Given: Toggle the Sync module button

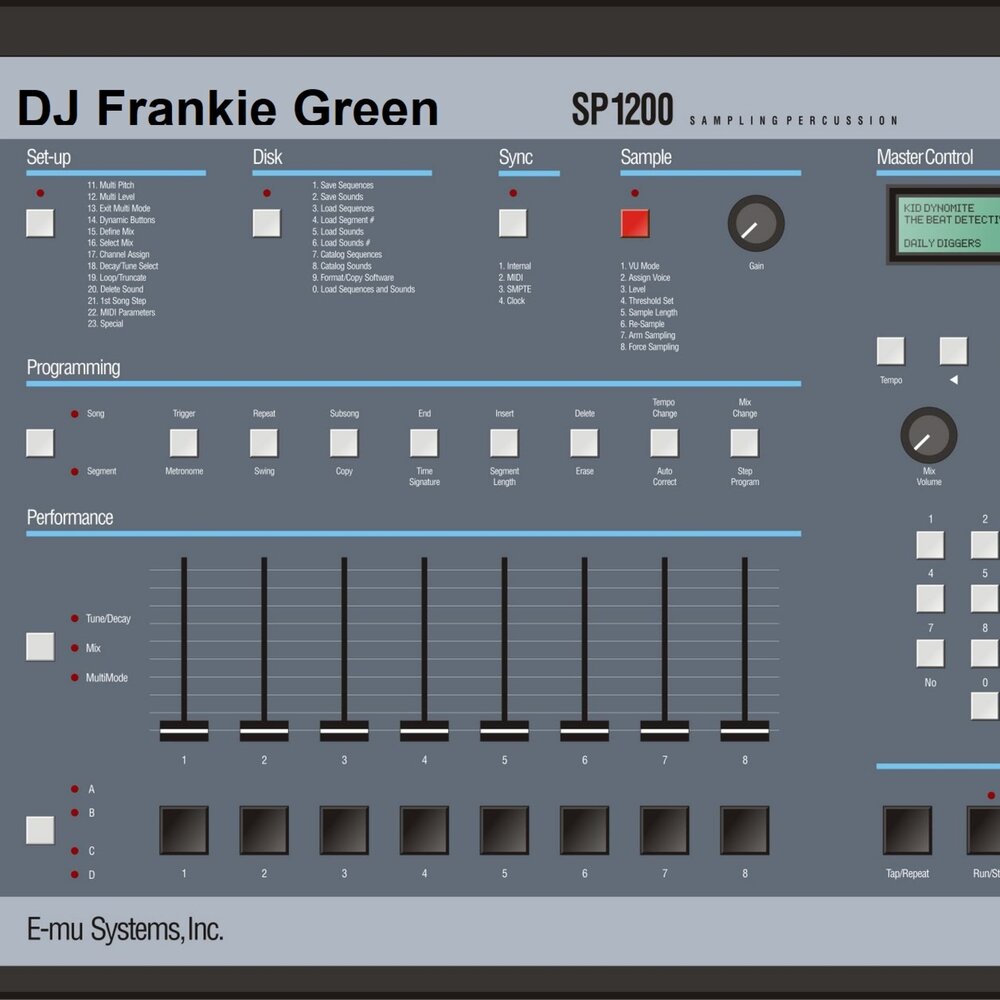Looking at the screenshot, I should point(513,223).
